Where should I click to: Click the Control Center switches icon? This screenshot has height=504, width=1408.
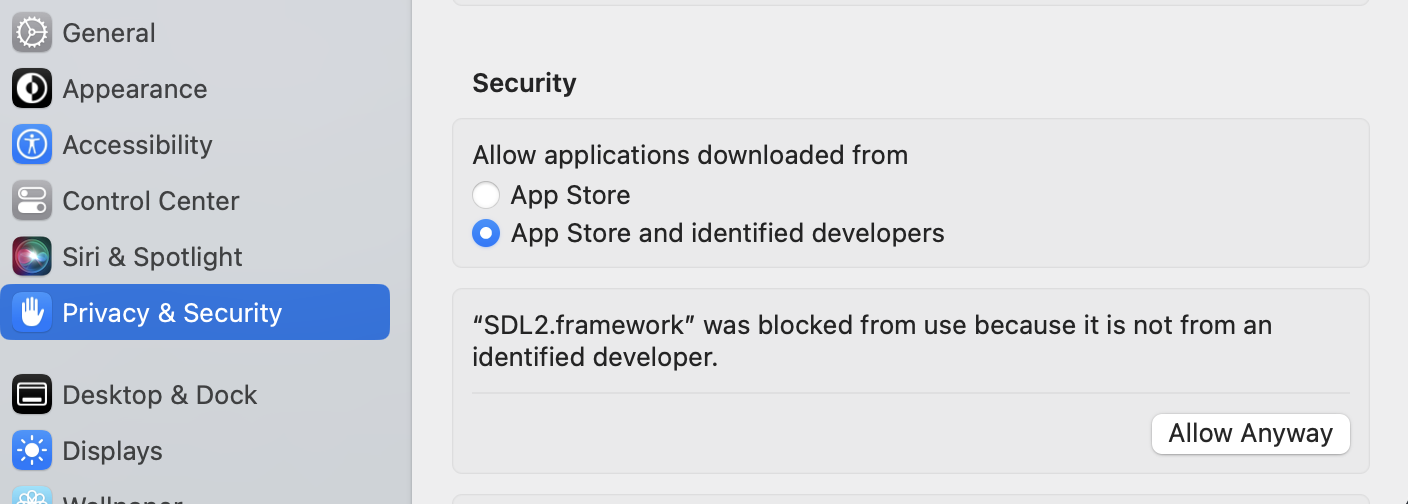[32, 201]
